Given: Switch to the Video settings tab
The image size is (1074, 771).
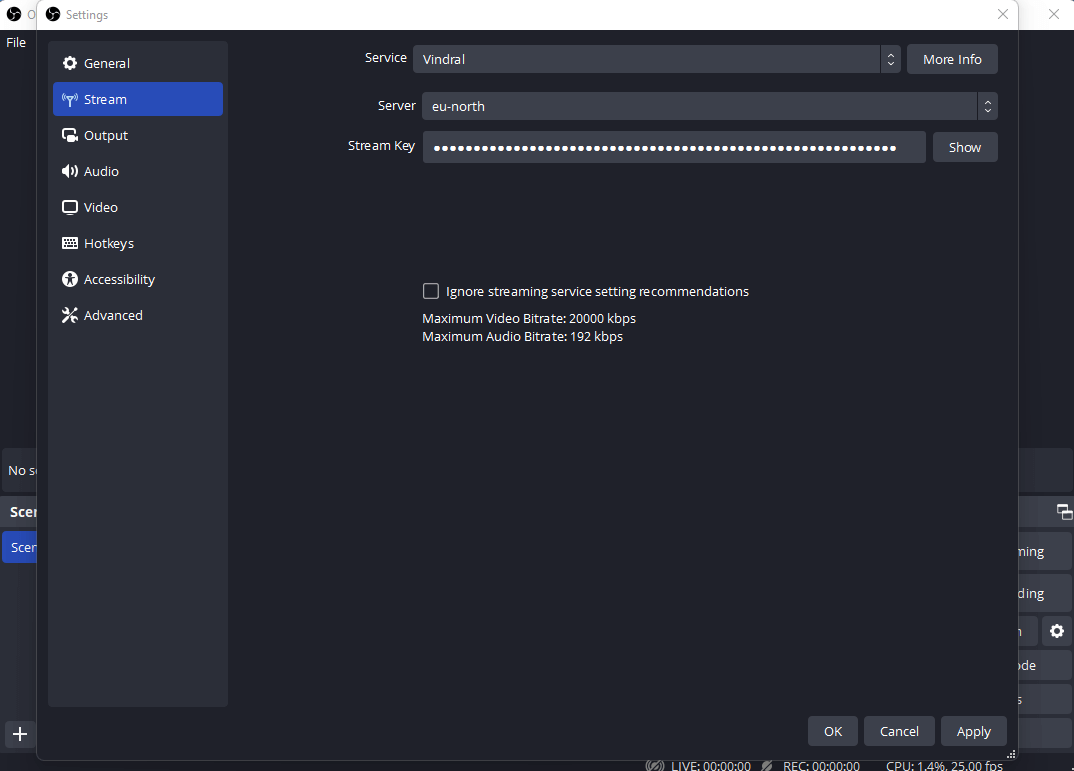Looking at the screenshot, I should (138, 207).
